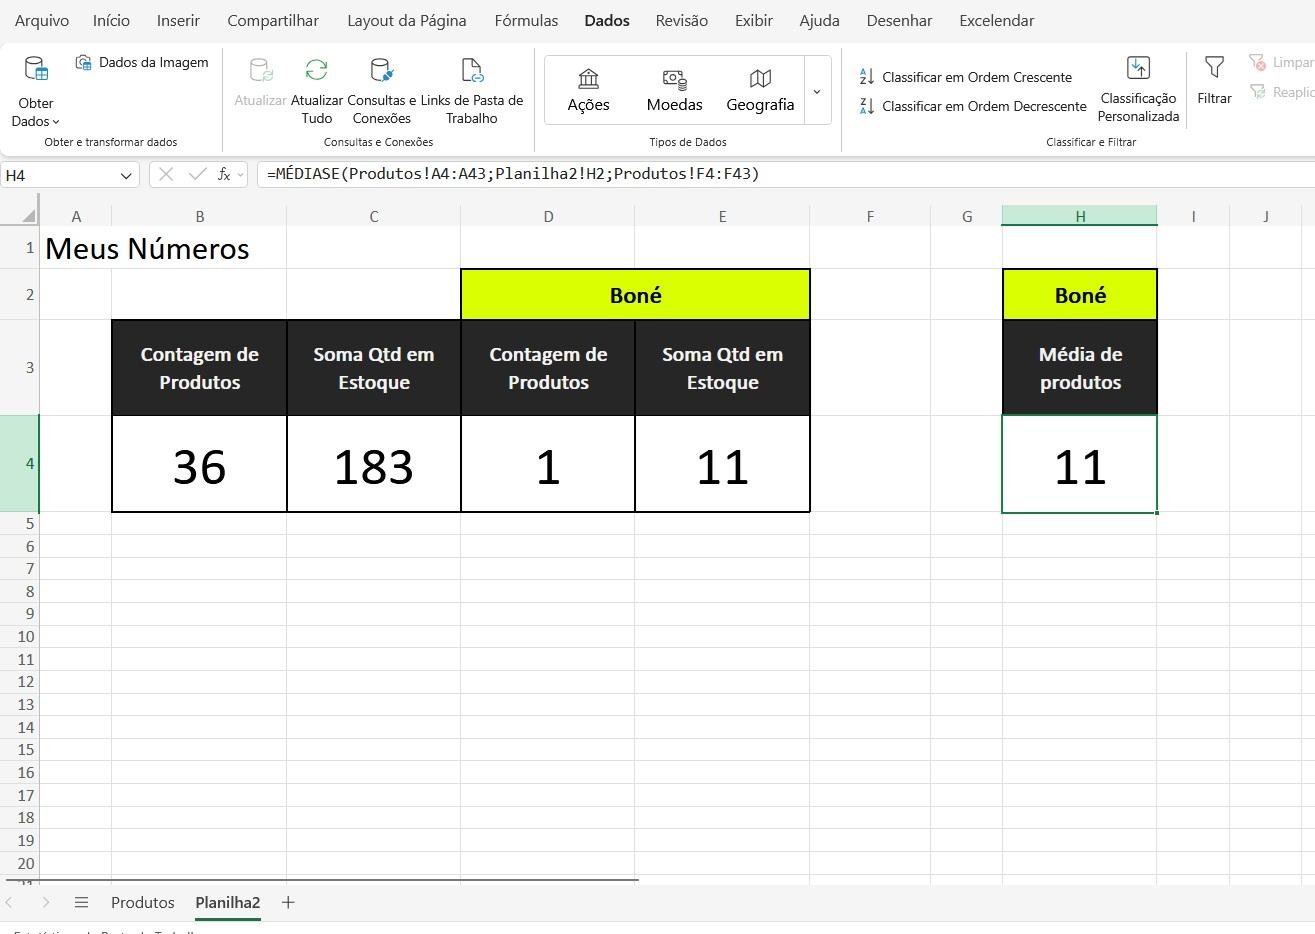The width and height of the screenshot is (1315, 934).
Task: Switch to the Início ribbon tab
Action: point(111,20)
